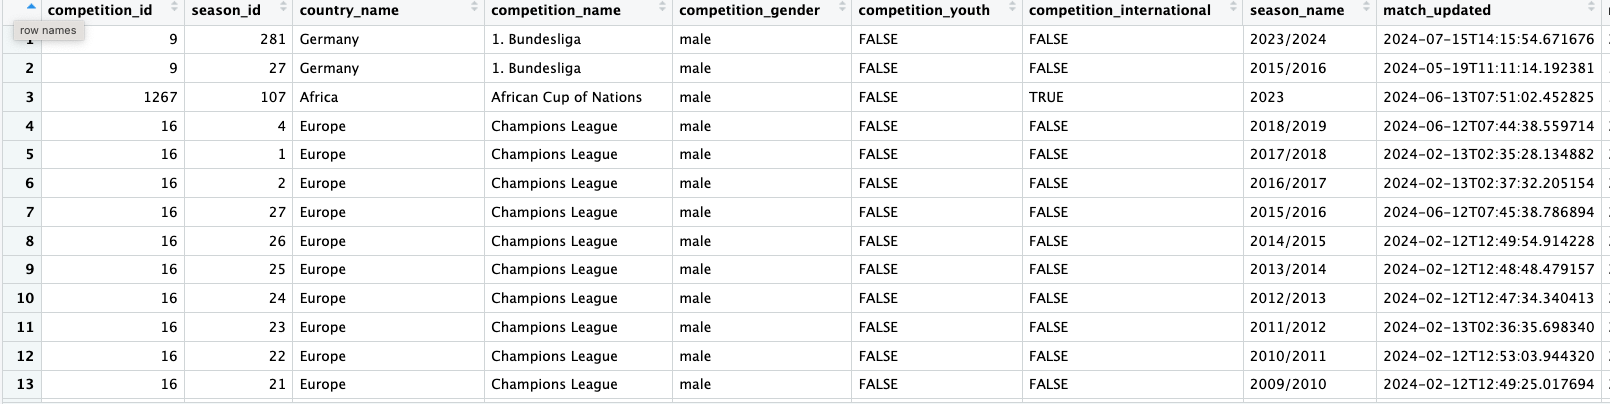Select row number 7
This screenshot has height=404, width=1610.
29,212
